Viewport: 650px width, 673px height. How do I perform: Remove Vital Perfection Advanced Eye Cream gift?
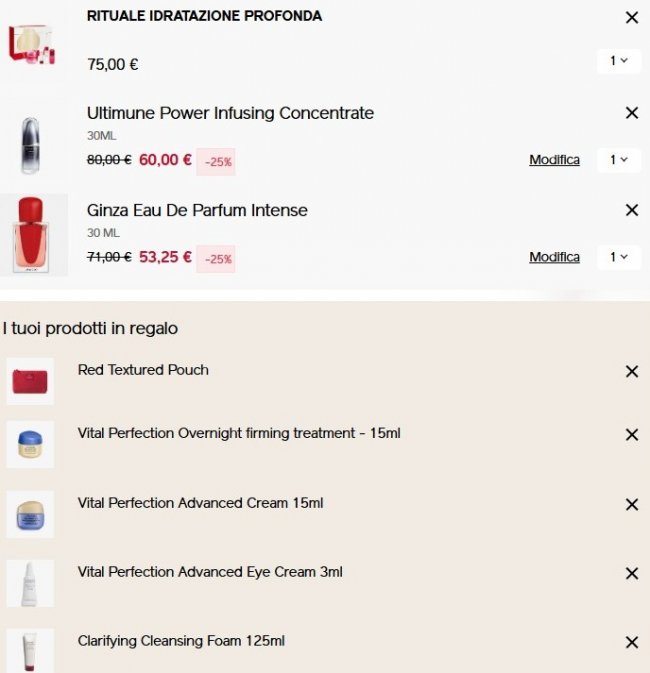(631, 574)
